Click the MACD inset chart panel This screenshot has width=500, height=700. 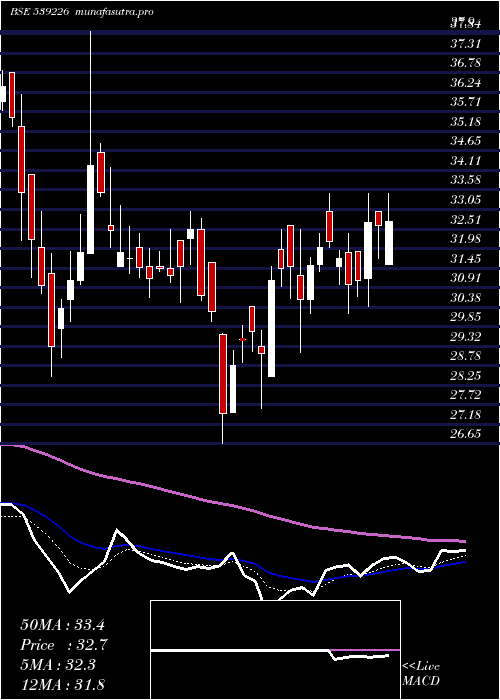pos(275,650)
